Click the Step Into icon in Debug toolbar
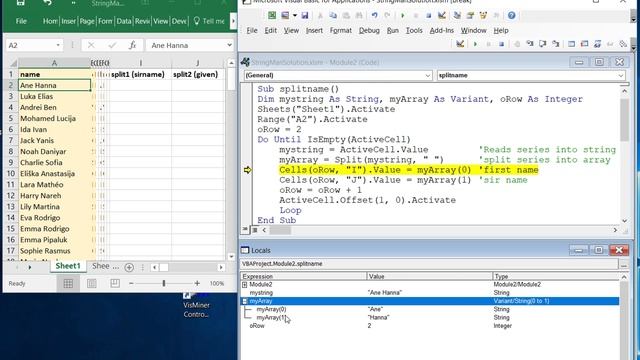Viewport: 640px width, 360px height. [530, 44]
